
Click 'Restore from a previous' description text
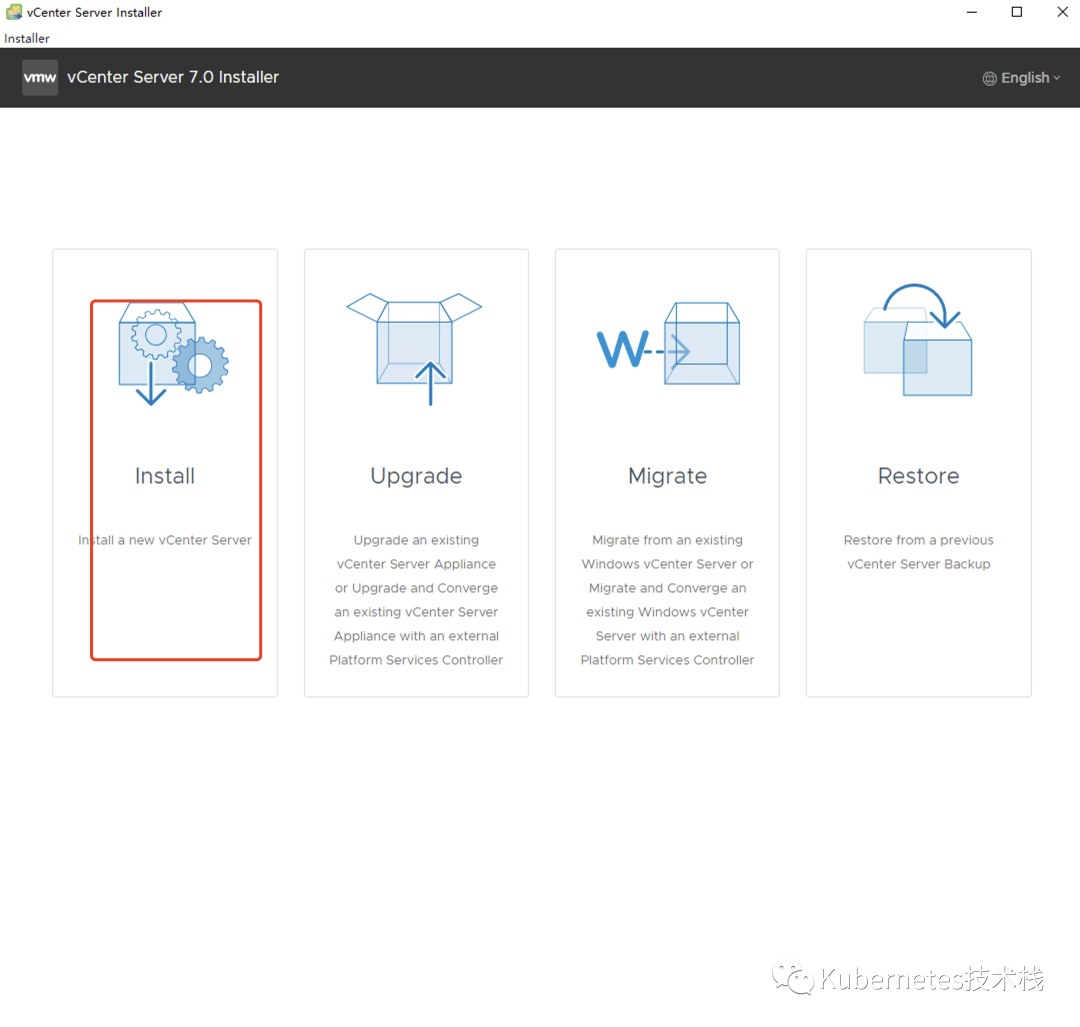(x=918, y=540)
